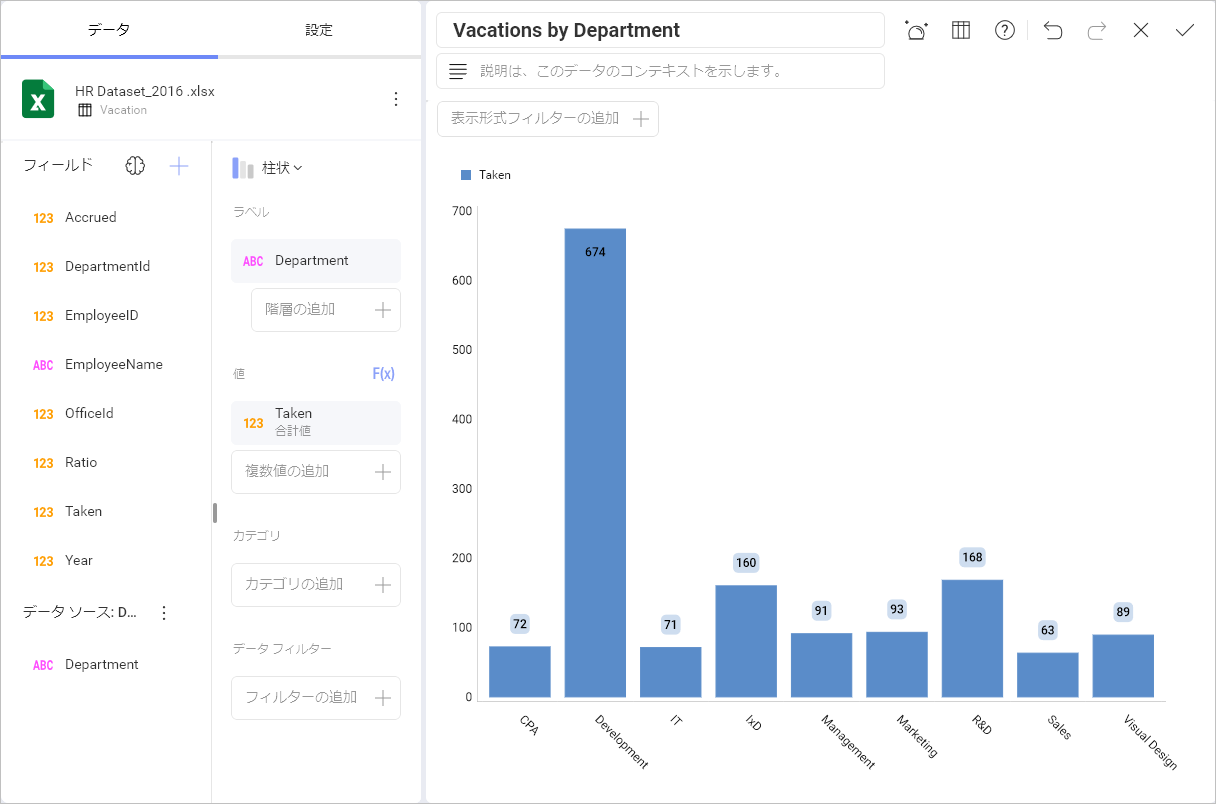Select the Taken value field chip
This screenshot has height=804, width=1216.
click(316, 423)
